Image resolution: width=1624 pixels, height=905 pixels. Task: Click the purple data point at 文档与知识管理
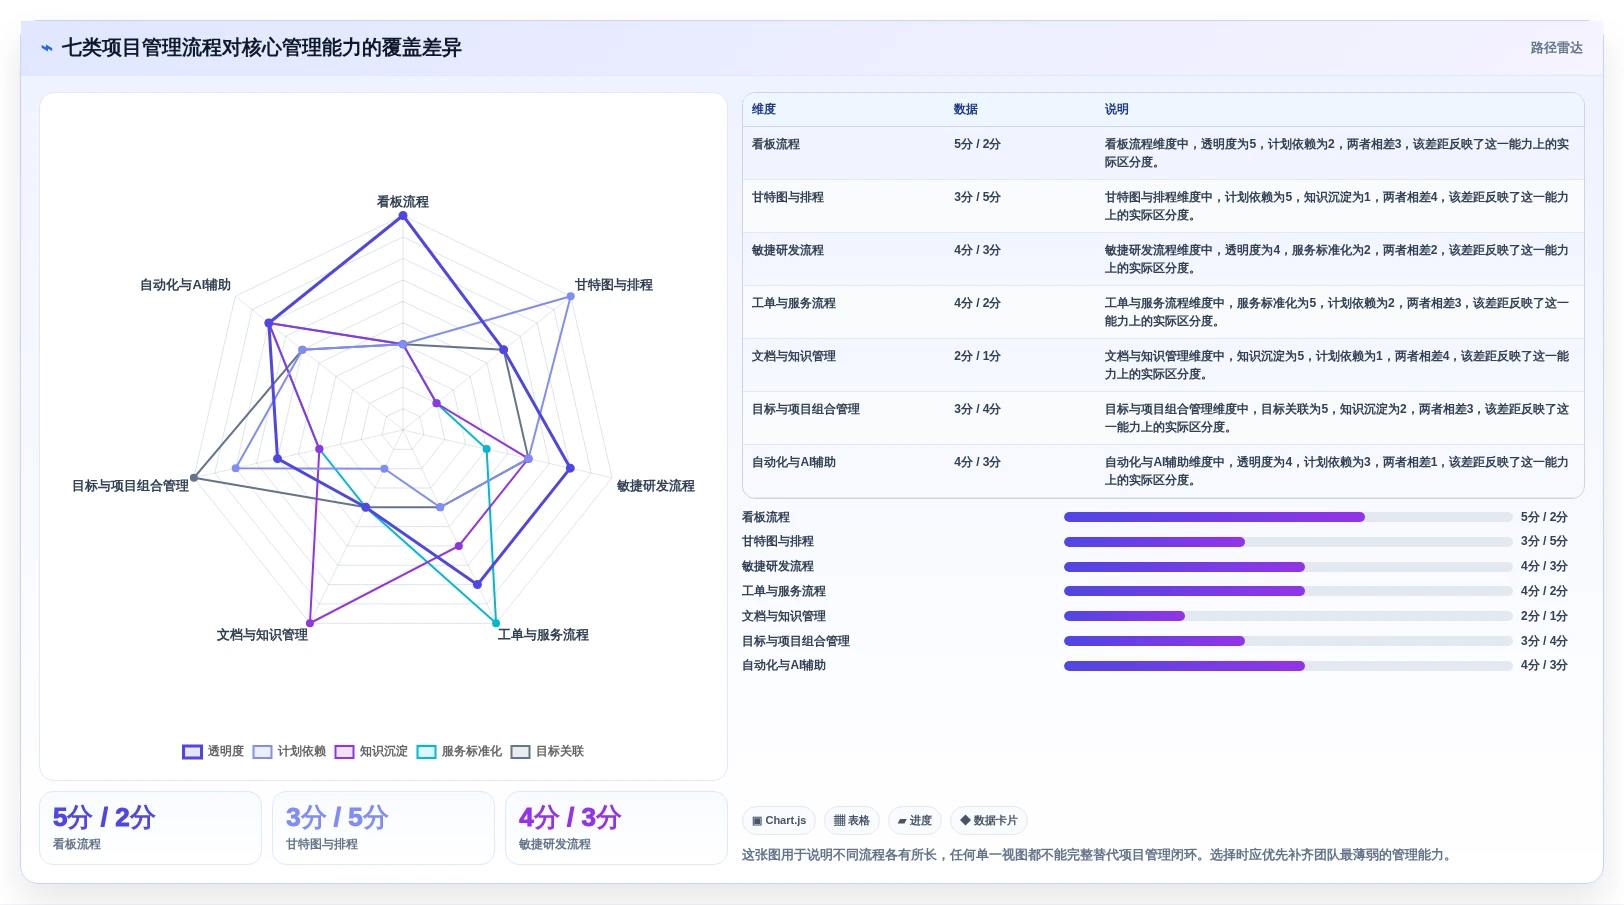tap(310, 623)
